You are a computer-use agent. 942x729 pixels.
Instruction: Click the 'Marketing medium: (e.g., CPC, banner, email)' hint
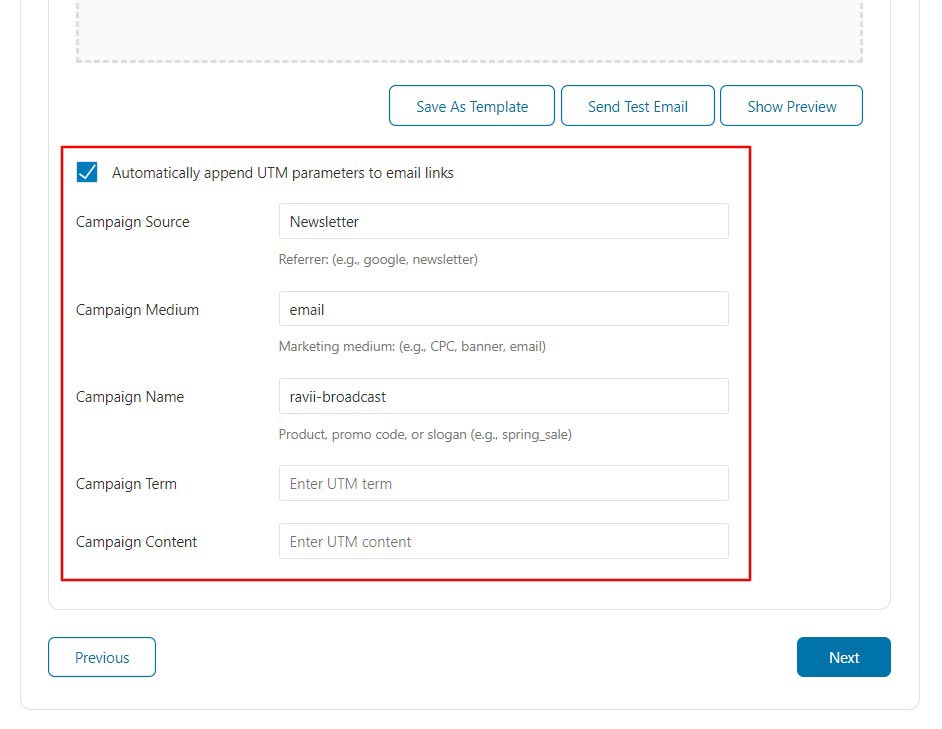click(412, 347)
